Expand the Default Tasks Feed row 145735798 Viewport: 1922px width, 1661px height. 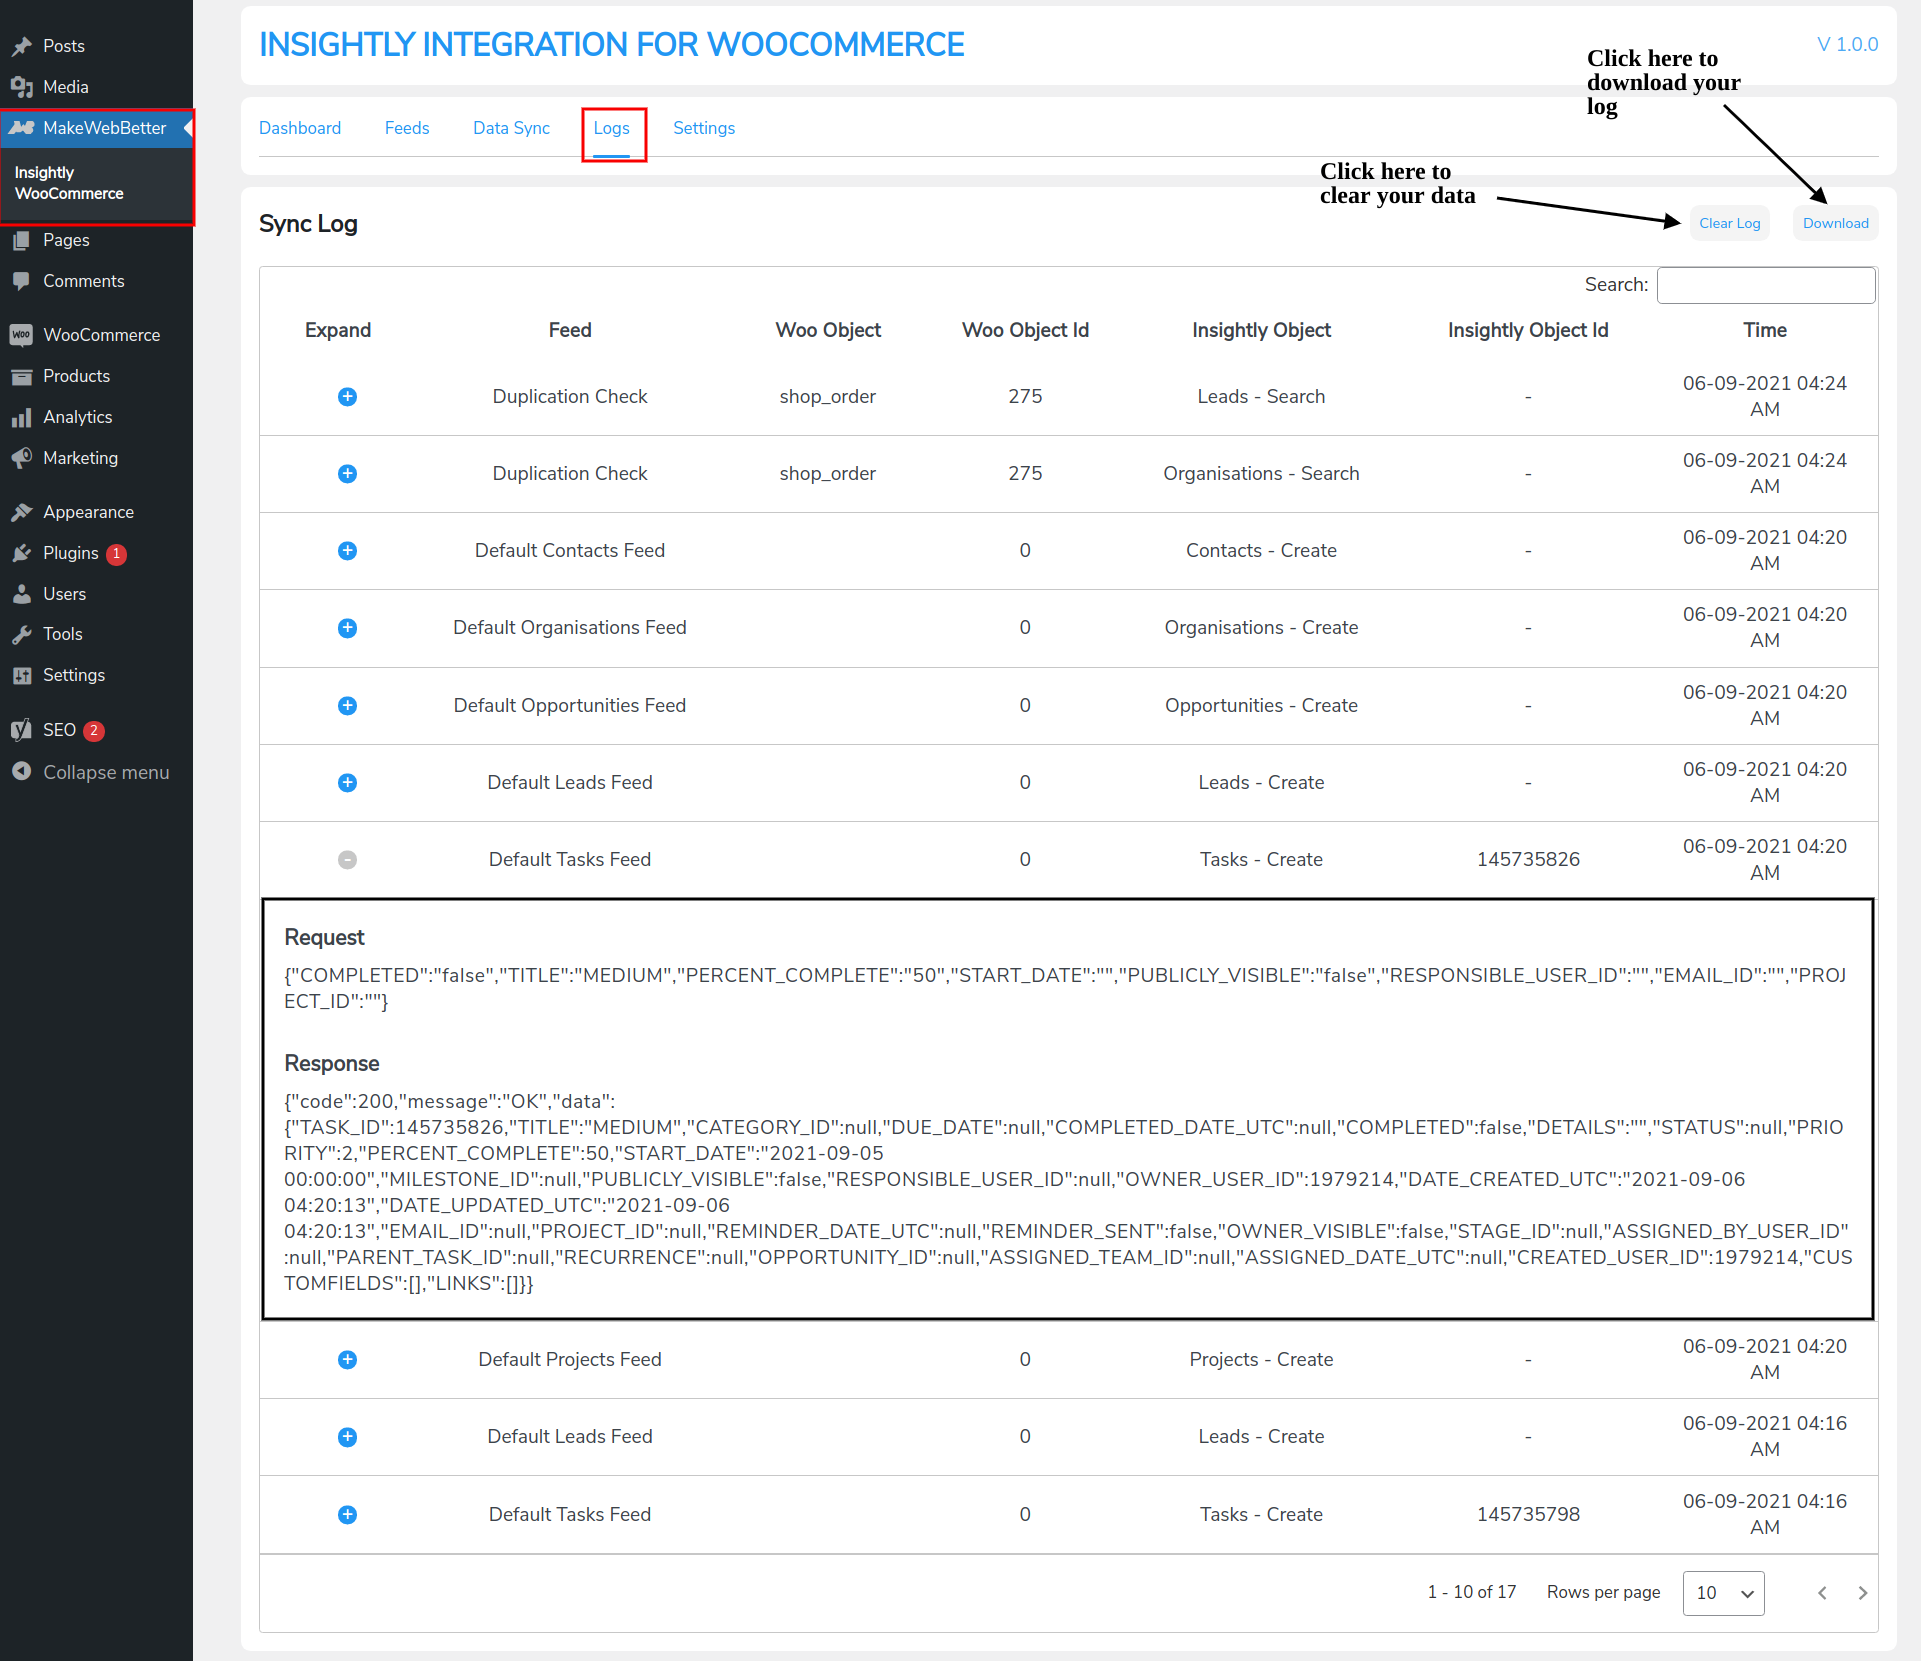pyautogui.click(x=347, y=1515)
